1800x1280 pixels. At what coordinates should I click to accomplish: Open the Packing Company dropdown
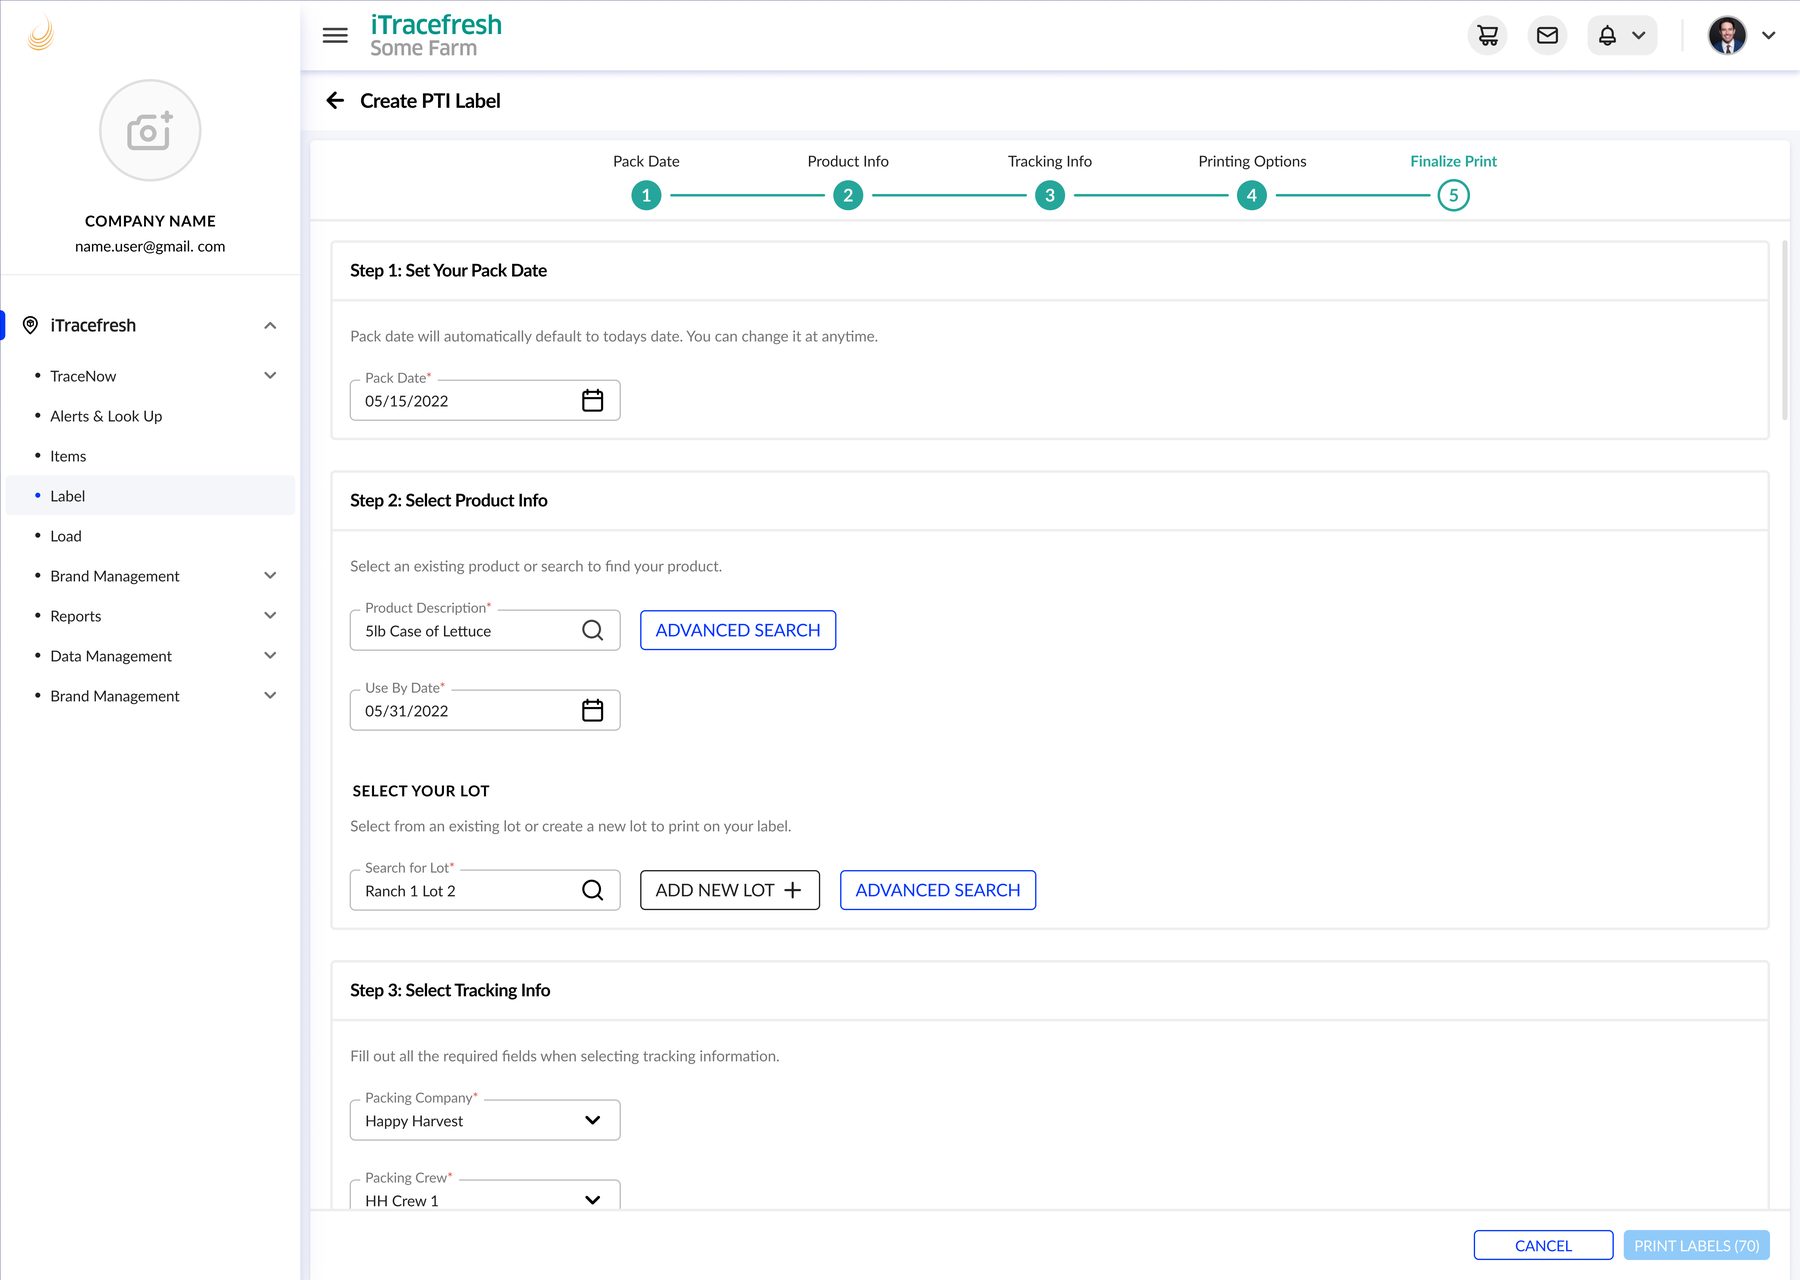click(x=485, y=1121)
